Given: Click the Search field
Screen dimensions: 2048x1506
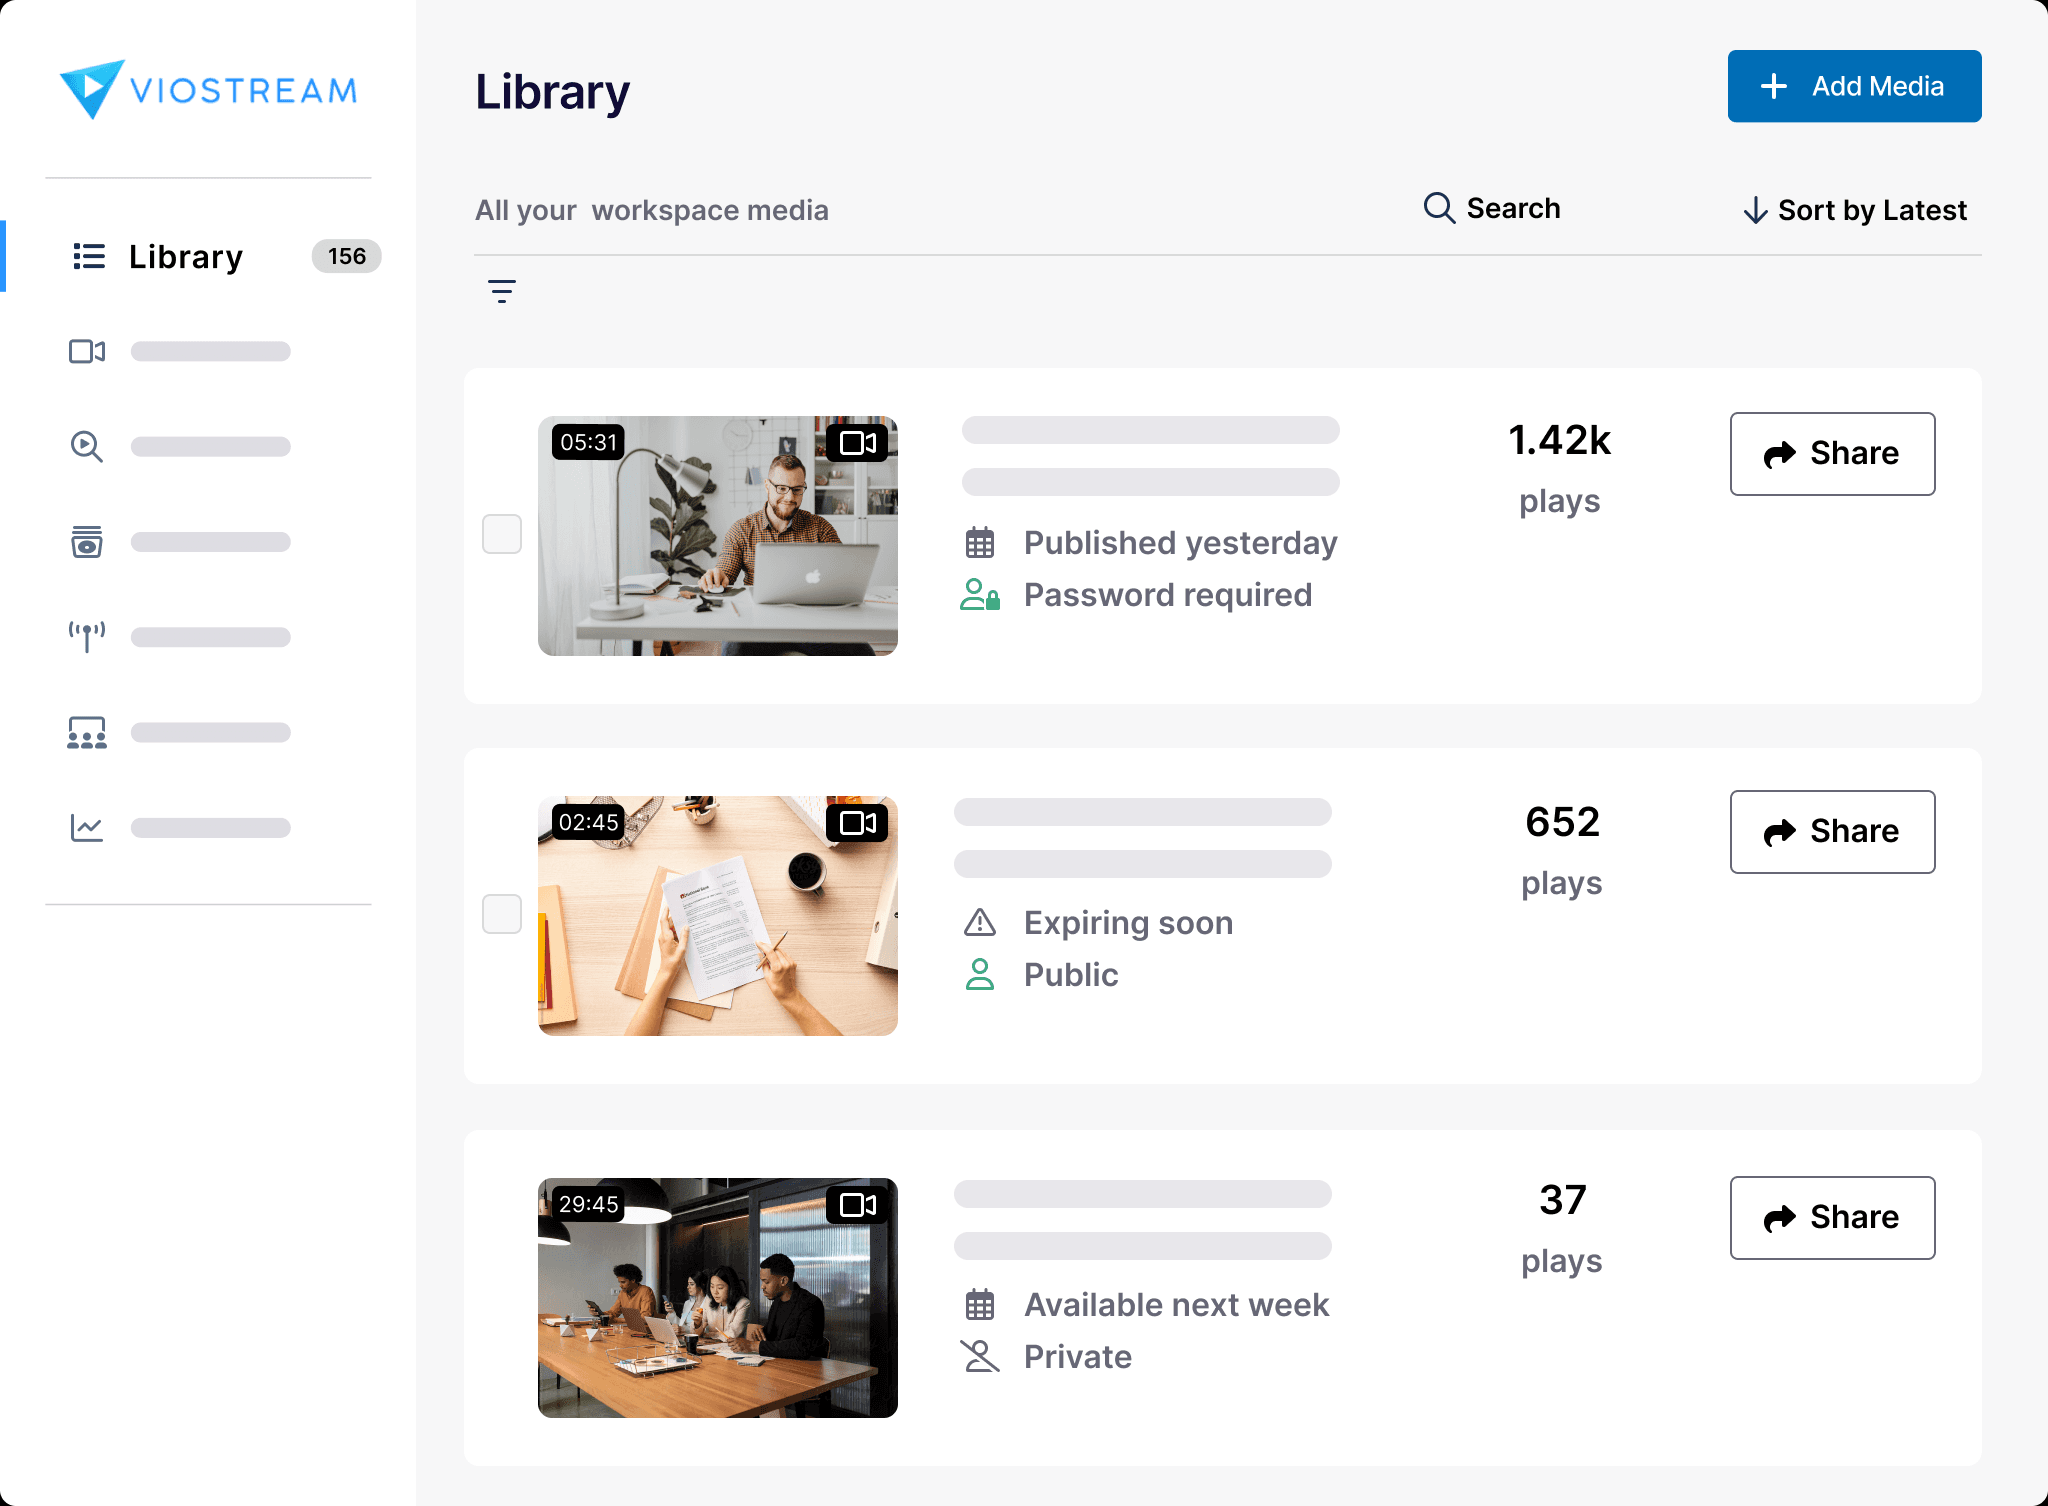Looking at the screenshot, I should tap(1492, 208).
